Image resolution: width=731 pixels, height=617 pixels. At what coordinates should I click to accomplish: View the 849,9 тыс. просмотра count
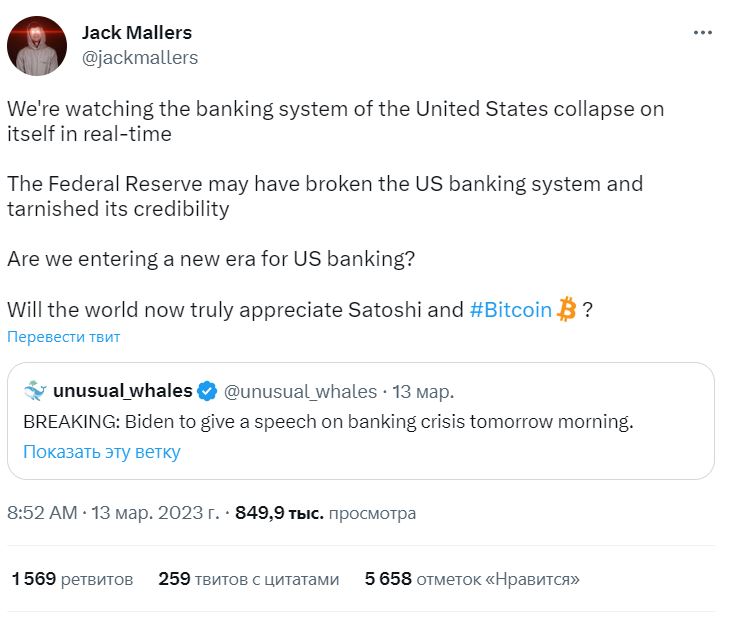point(325,513)
